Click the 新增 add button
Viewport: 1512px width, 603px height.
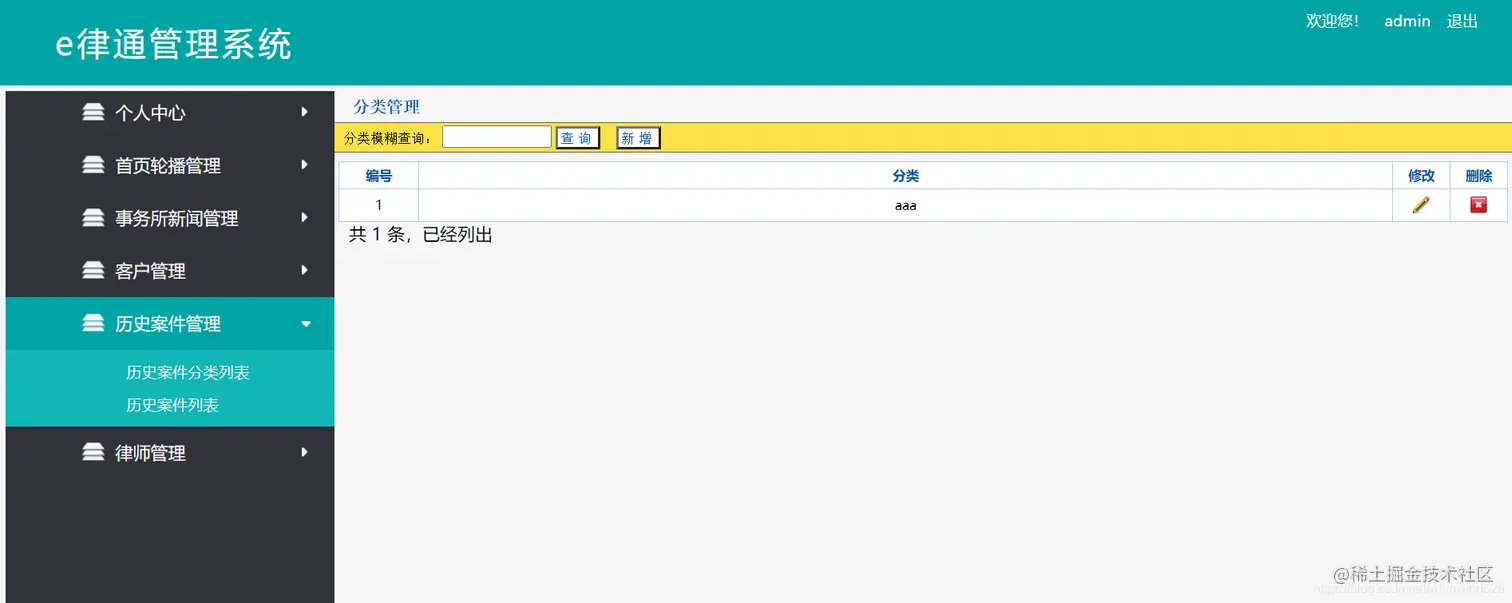(638, 138)
